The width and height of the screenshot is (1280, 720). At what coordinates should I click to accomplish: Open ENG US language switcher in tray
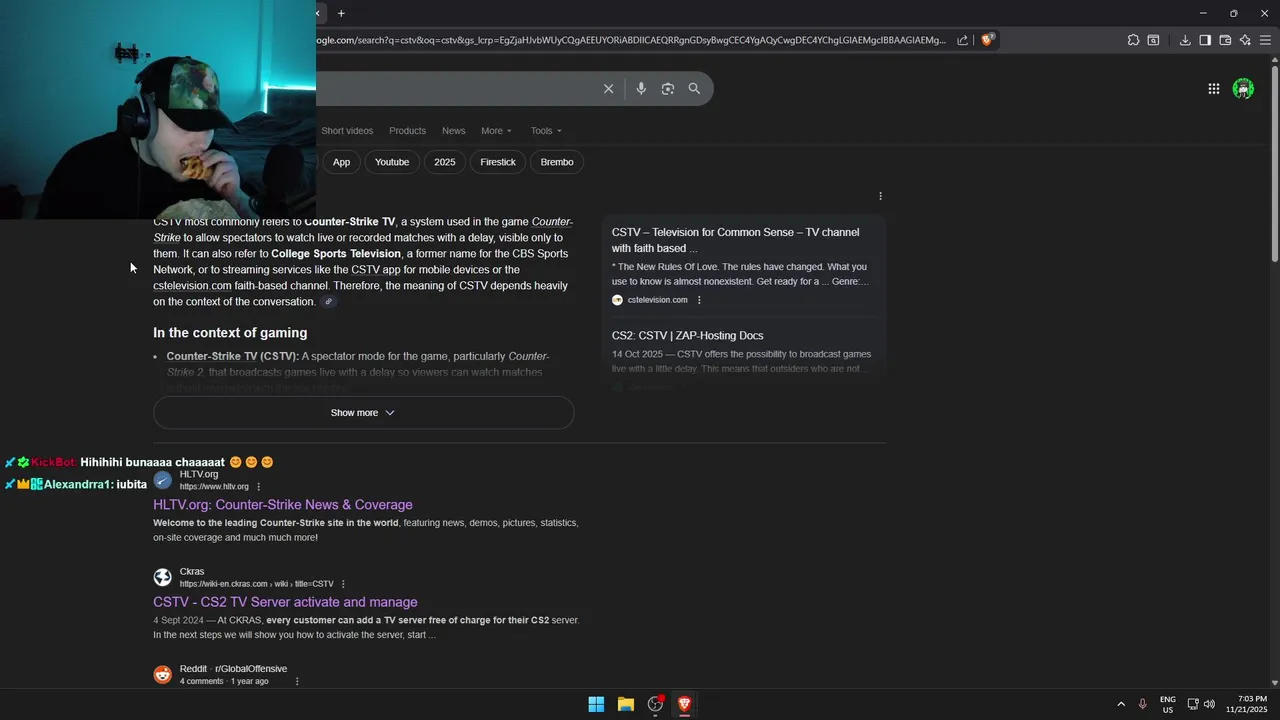1168,704
